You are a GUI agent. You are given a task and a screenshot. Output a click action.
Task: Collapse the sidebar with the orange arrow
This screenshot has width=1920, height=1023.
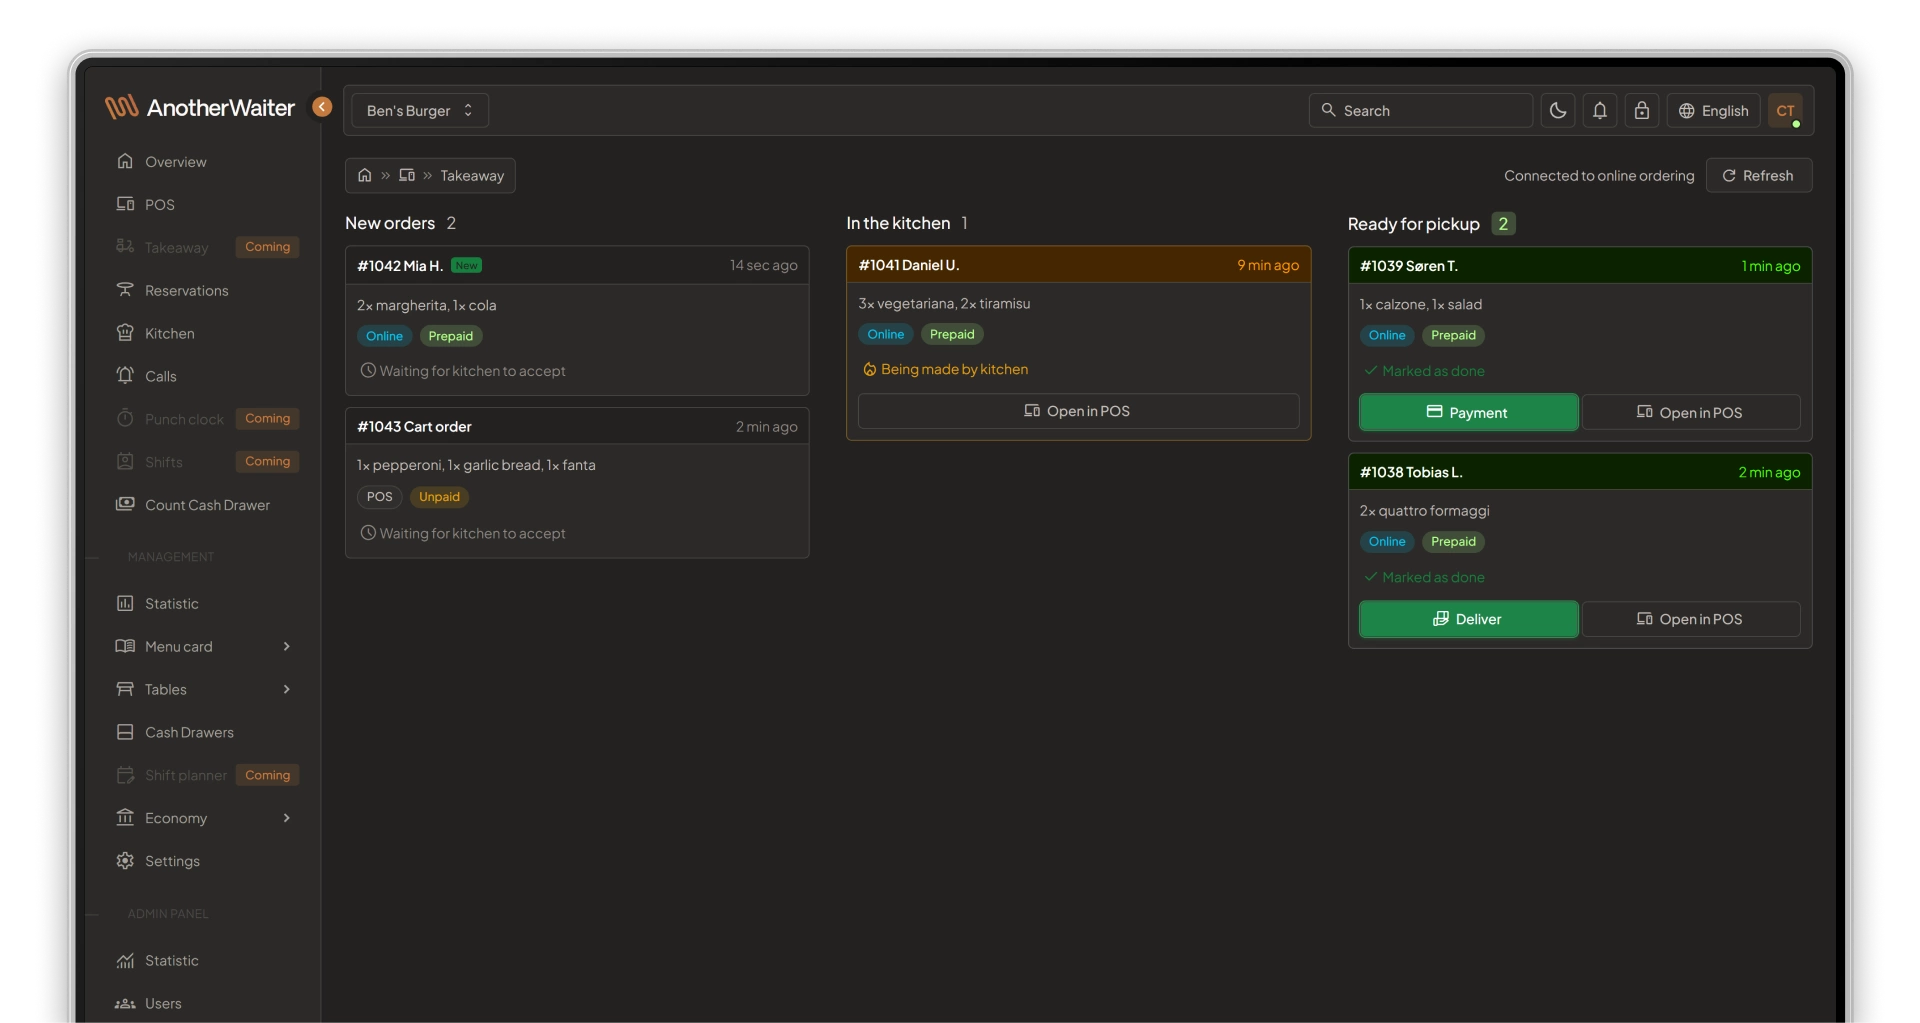[x=322, y=107]
